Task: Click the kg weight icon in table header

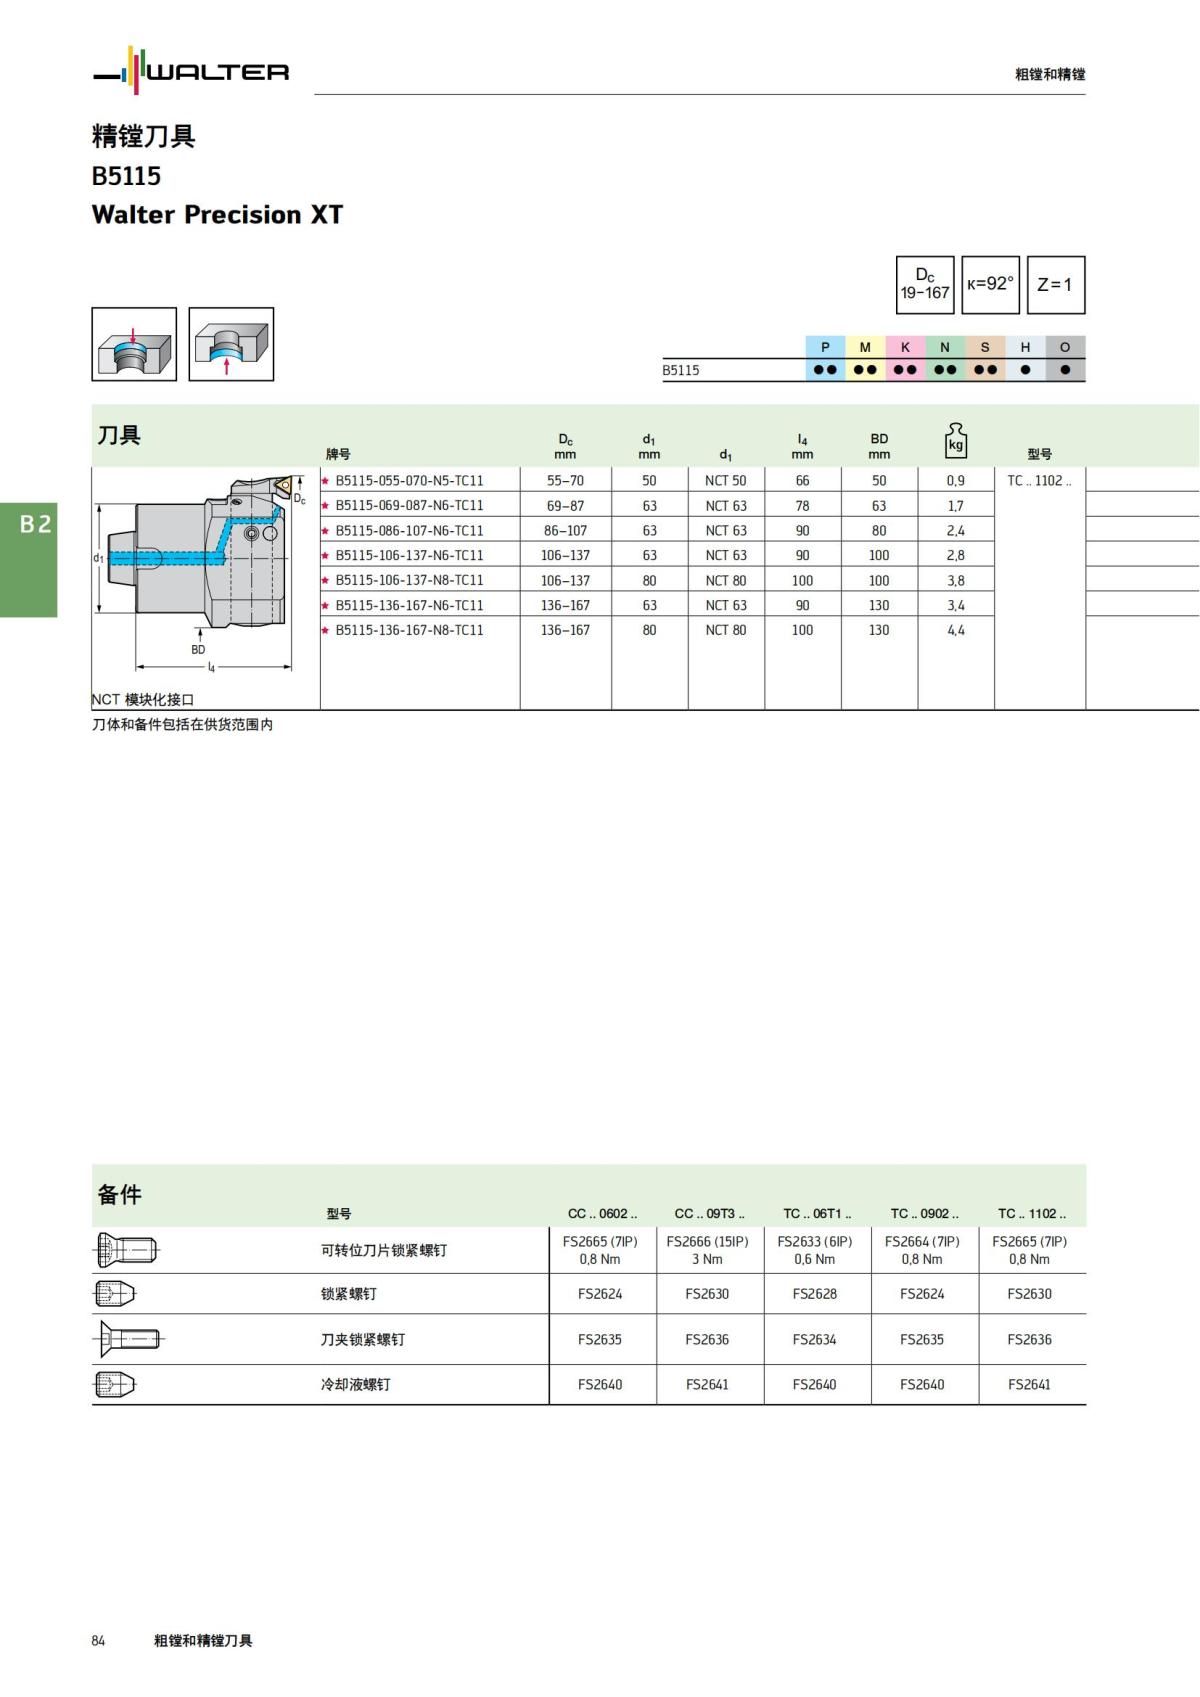Action: click(x=956, y=440)
